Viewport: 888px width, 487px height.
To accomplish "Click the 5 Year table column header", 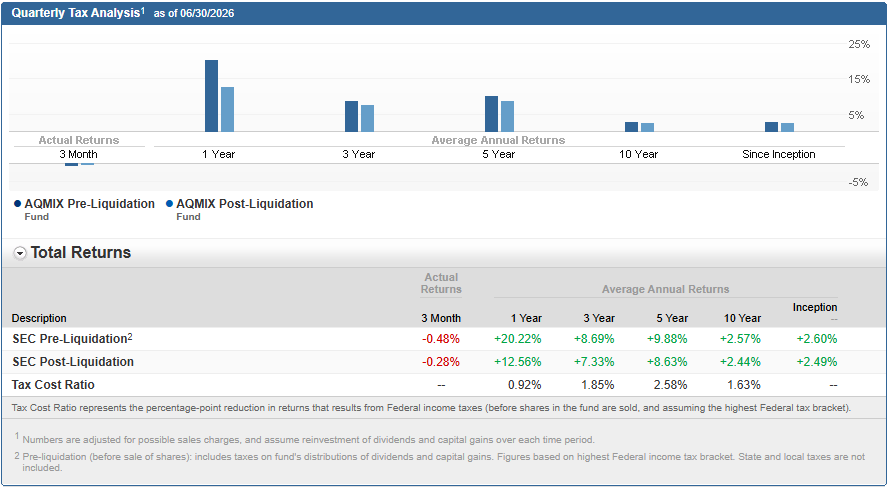I will [672, 318].
